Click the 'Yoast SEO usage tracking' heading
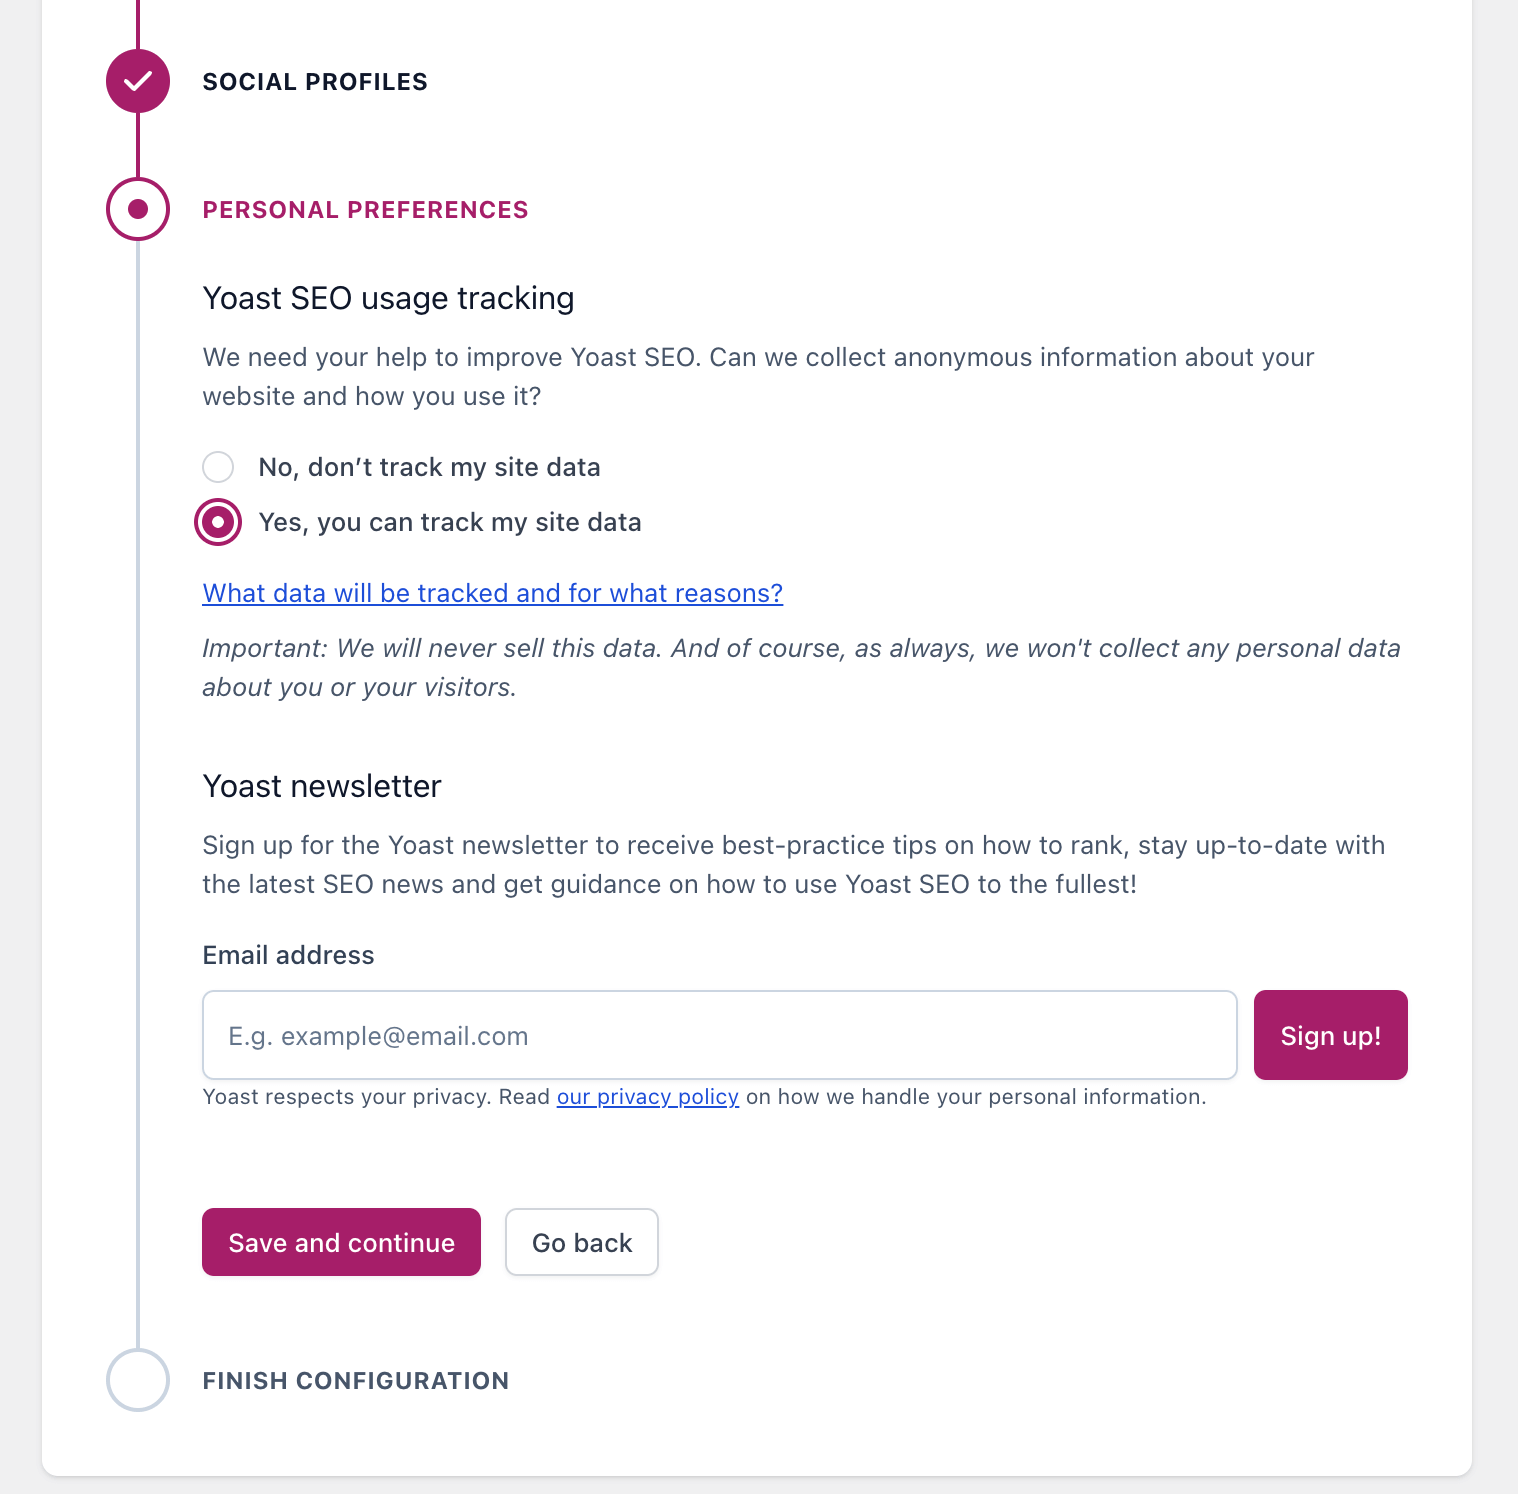 pyautogui.click(x=388, y=297)
